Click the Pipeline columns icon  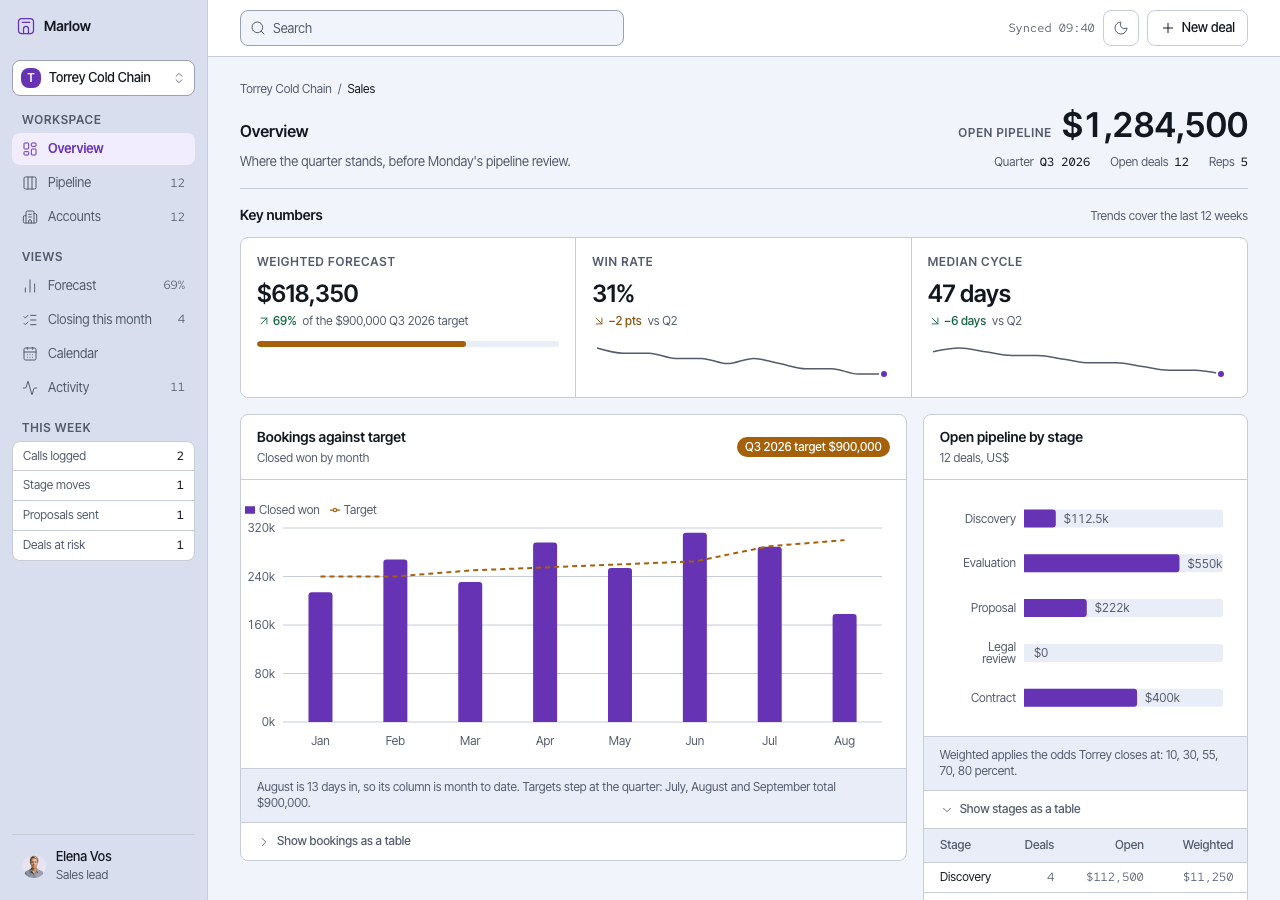[30, 183]
